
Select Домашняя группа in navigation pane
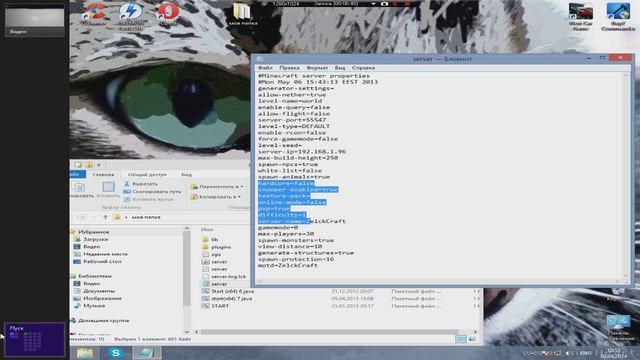click(103, 320)
